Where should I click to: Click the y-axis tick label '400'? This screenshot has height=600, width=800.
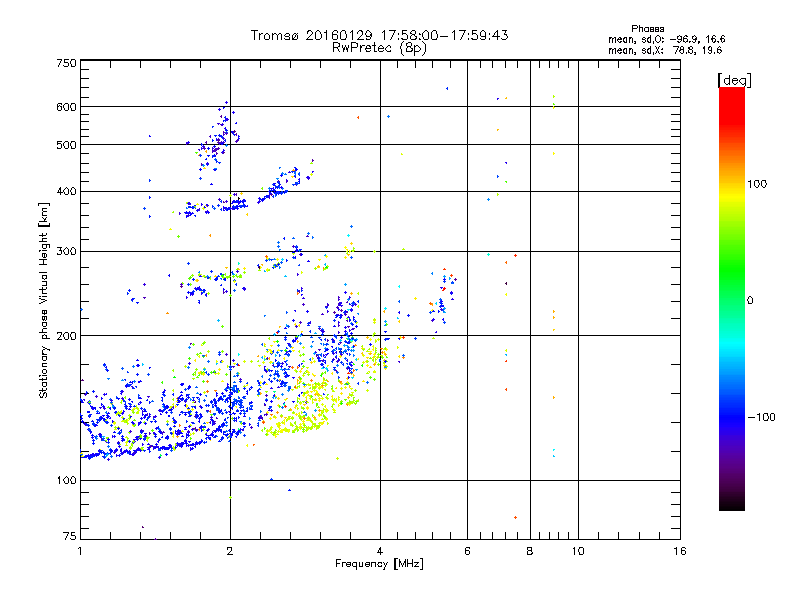coord(66,191)
